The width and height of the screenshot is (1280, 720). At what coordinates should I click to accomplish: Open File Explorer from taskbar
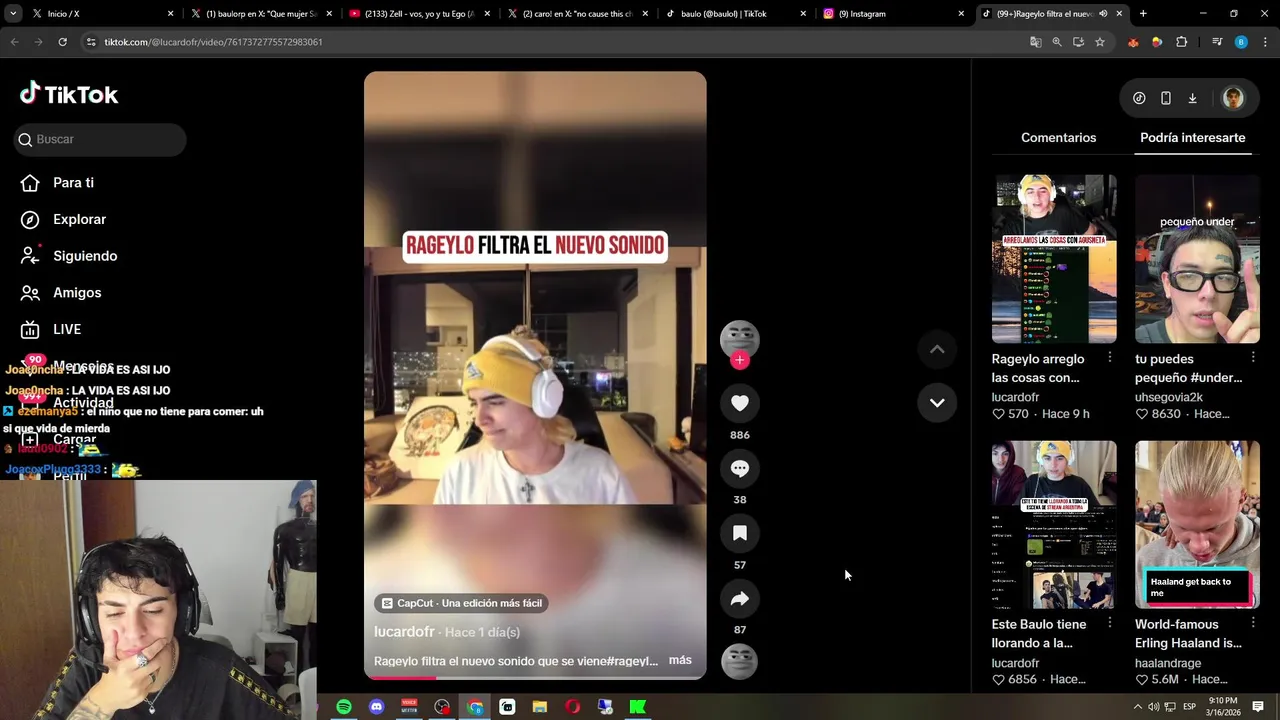(x=540, y=707)
